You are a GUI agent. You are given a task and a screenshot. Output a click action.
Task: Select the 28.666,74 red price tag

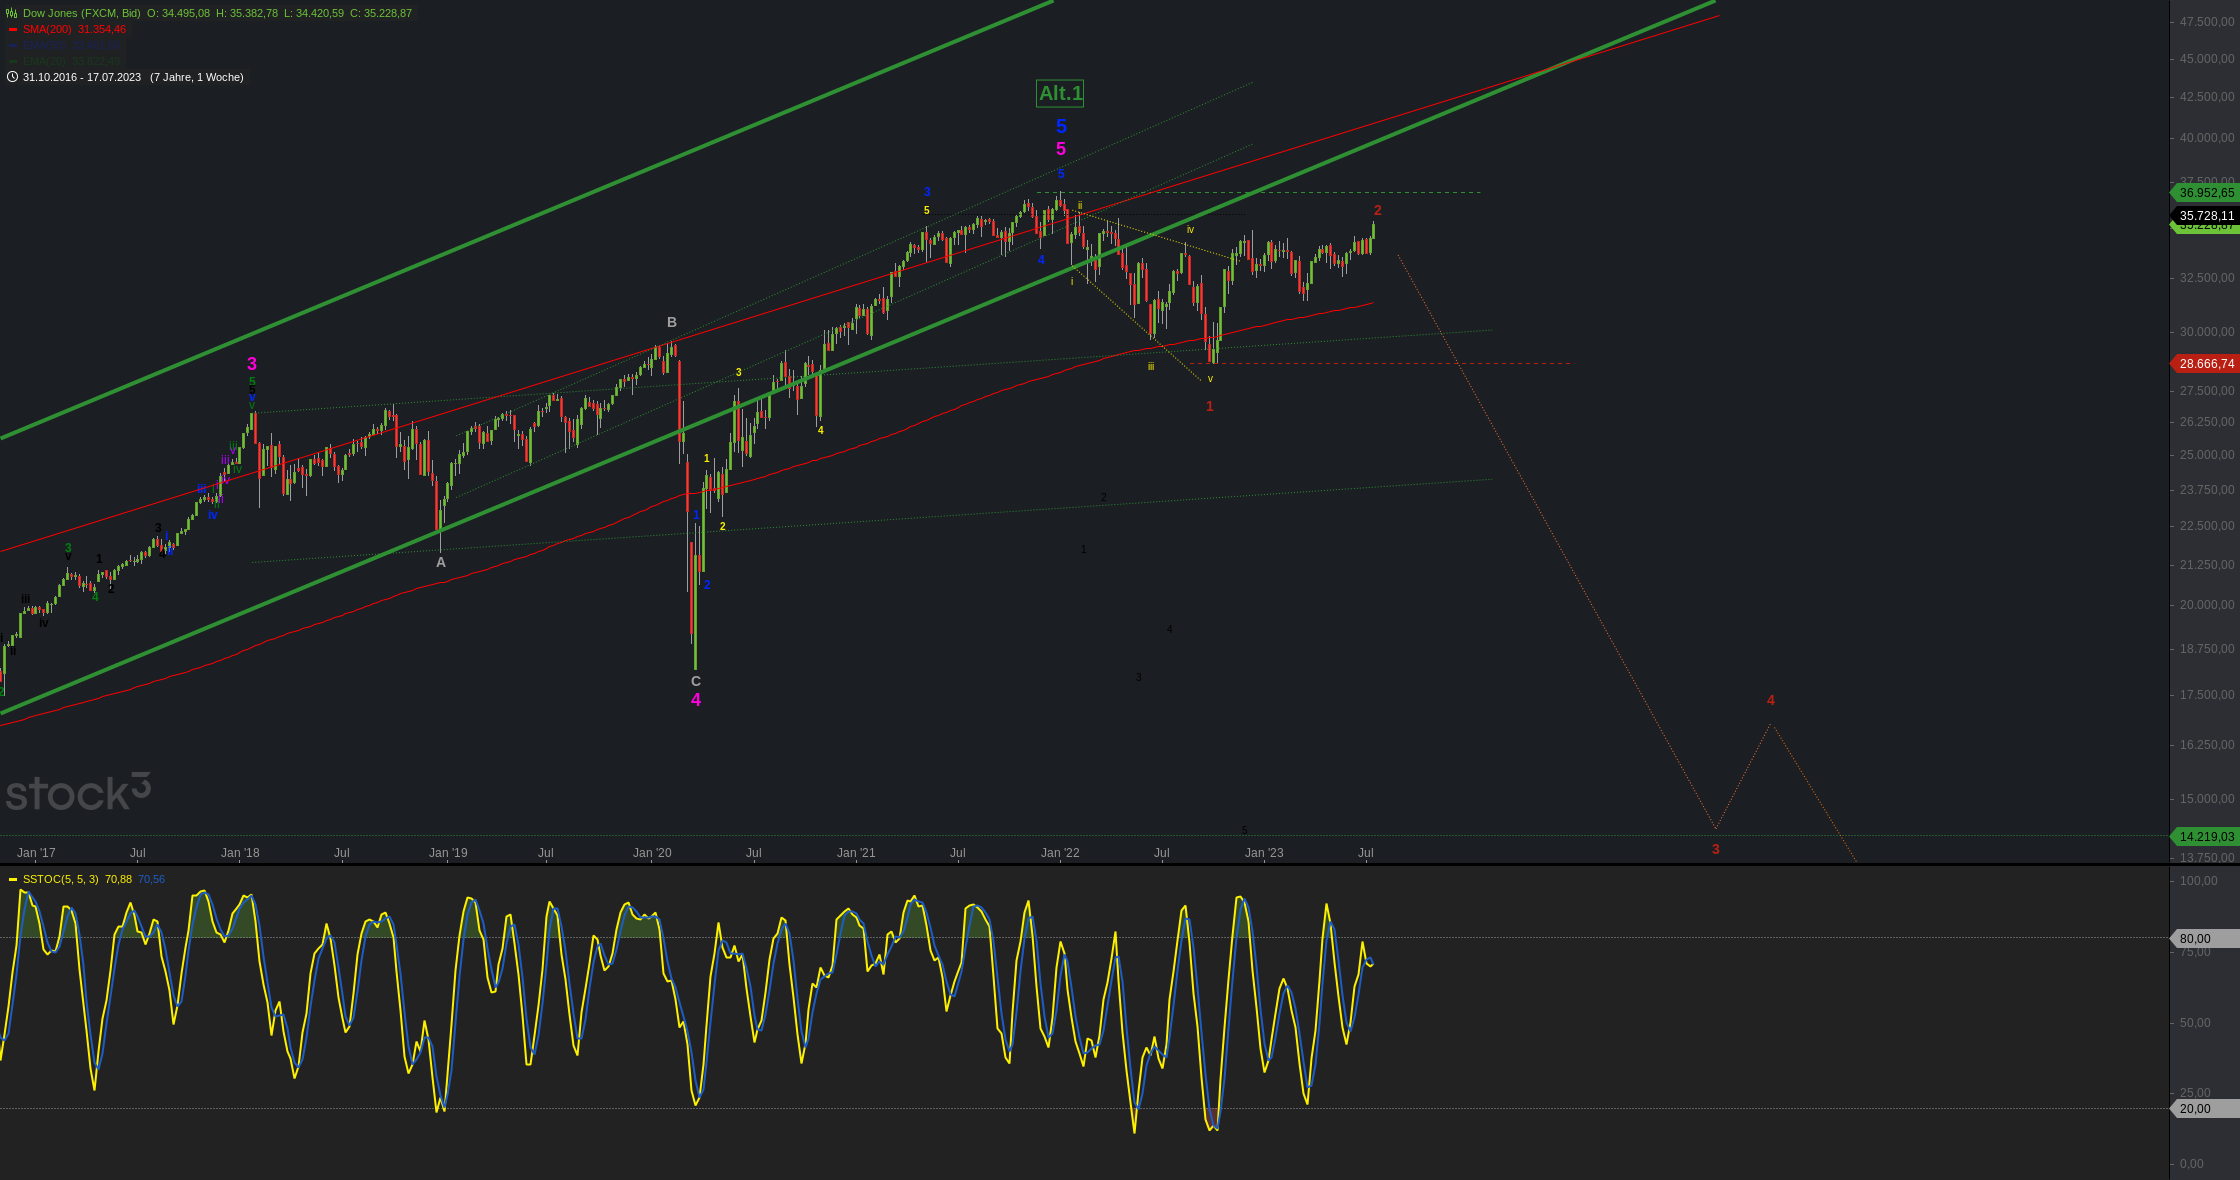click(2206, 364)
